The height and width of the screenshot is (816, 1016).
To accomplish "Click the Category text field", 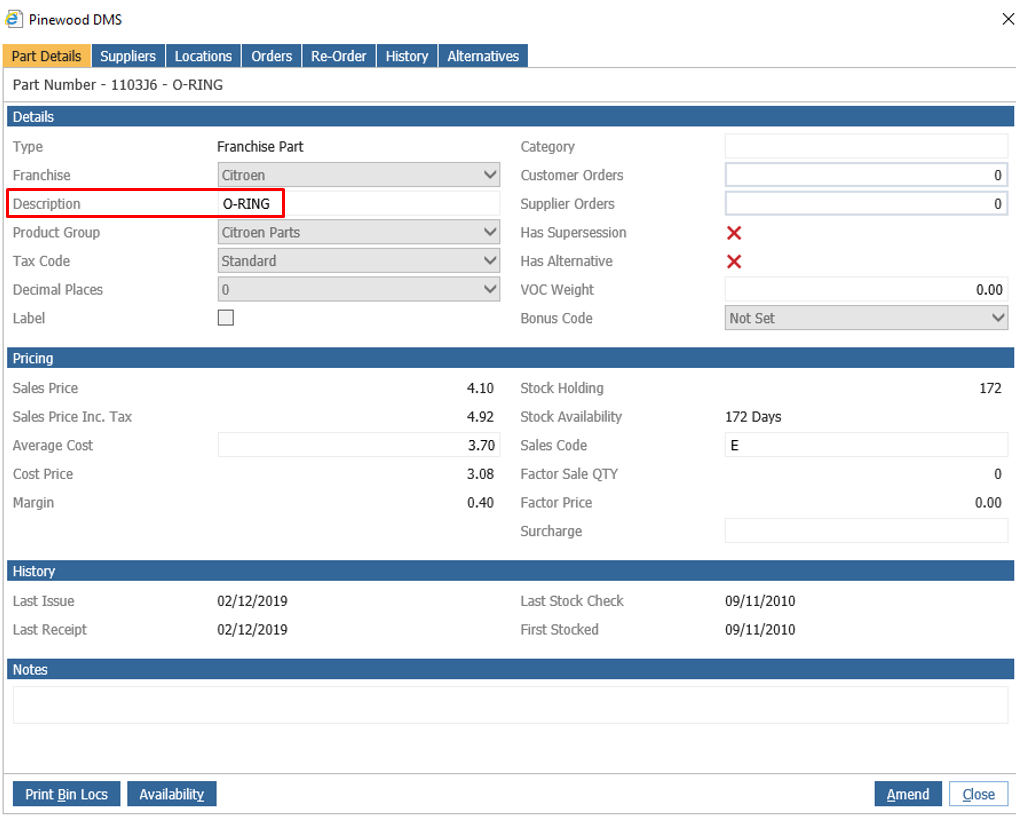I will click(x=866, y=146).
